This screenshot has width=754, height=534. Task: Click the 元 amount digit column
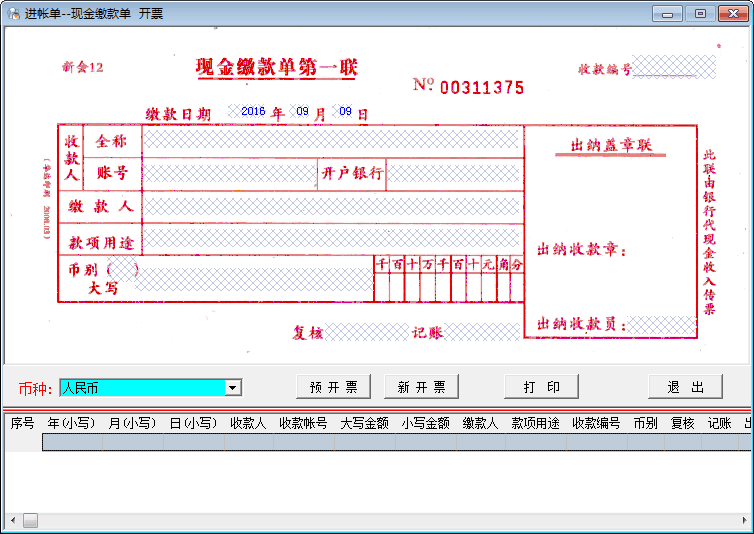[489, 279]
